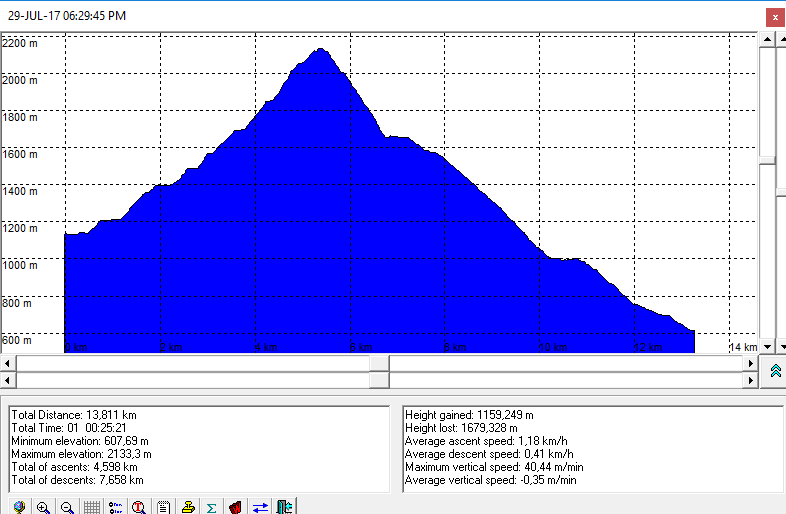This screenshot has height=514, width=786.
Task: Open the document notes icon
Action: point(163,507)
